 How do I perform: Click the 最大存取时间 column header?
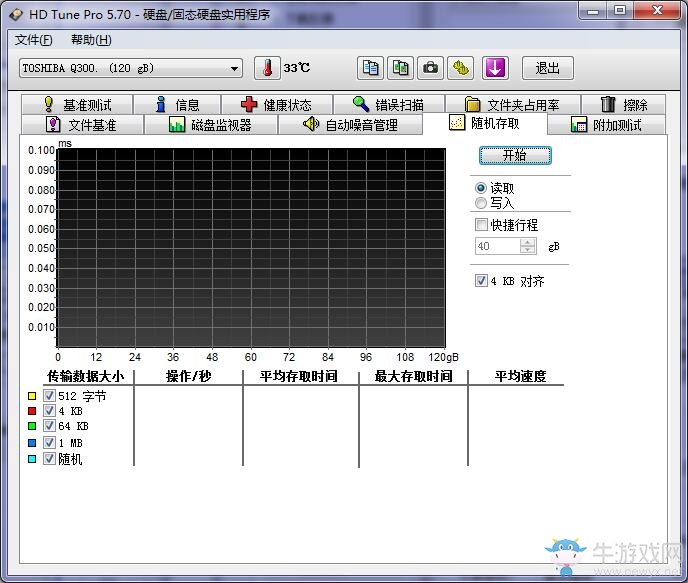[x=413, y=376]
